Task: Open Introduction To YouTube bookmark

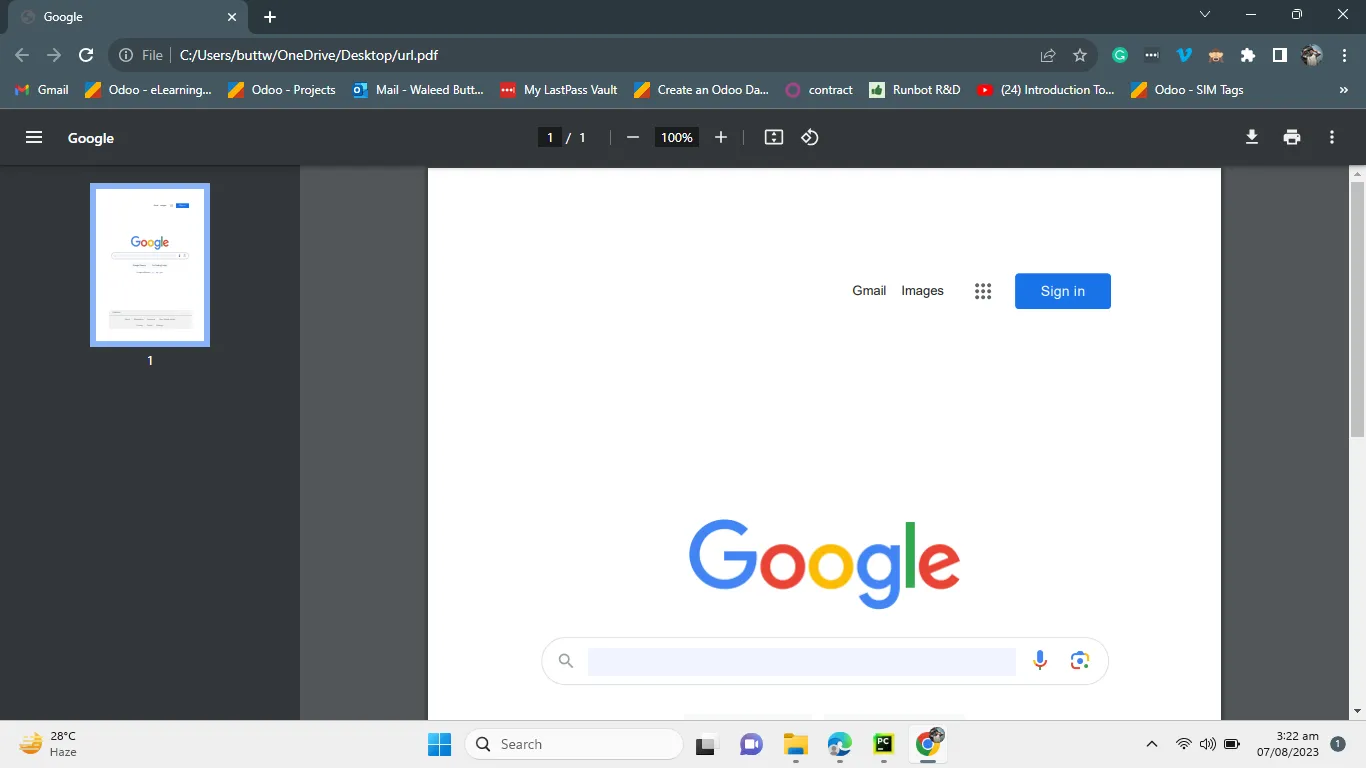Action: [x=1046, y=90]
